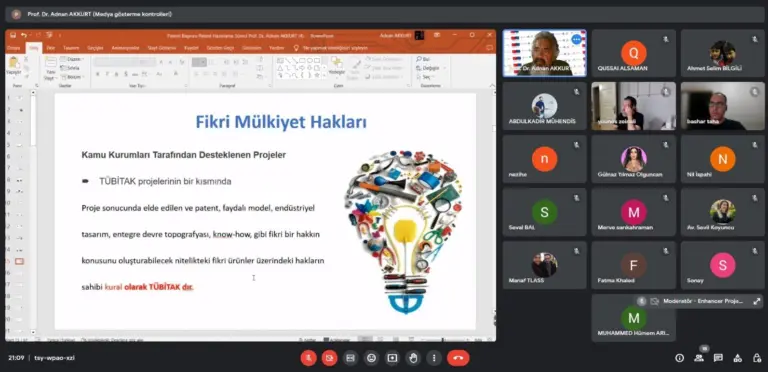Click the Bul find button
This screenshot has width=768, height=372.
click(423, 59)
